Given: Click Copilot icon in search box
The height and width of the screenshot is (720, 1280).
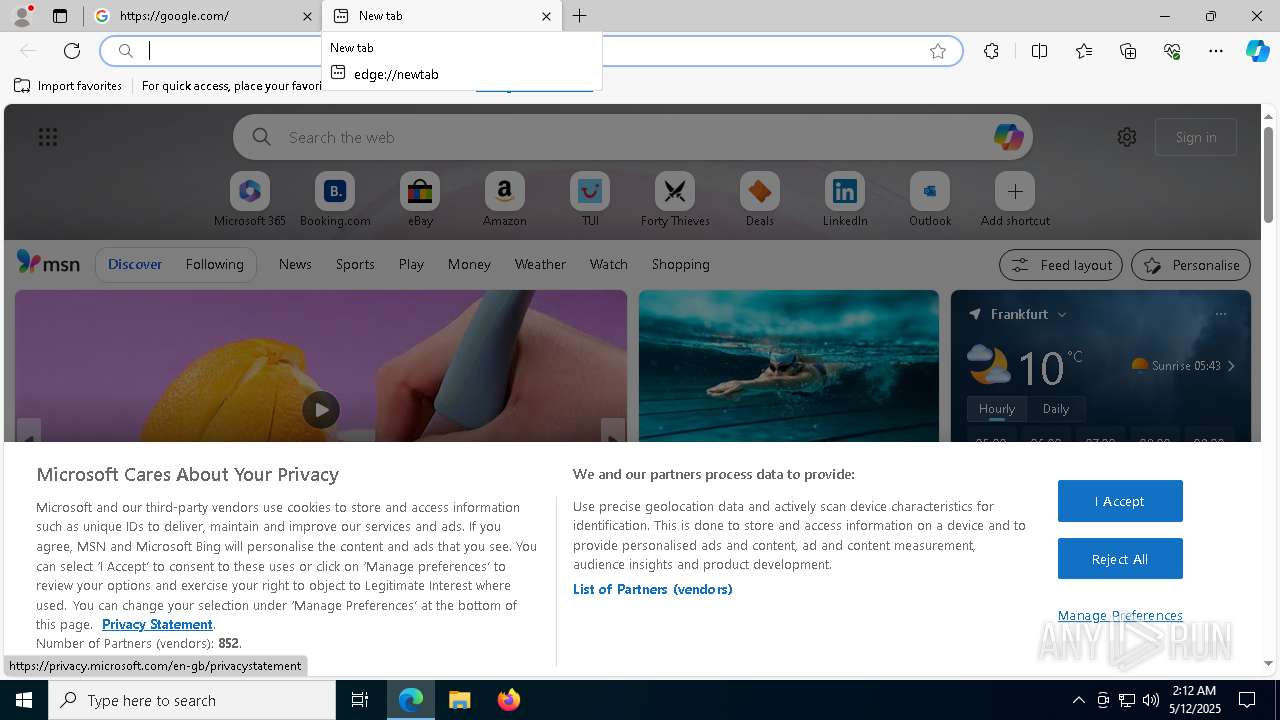Looking at the screenshot, I should 1008,137.
